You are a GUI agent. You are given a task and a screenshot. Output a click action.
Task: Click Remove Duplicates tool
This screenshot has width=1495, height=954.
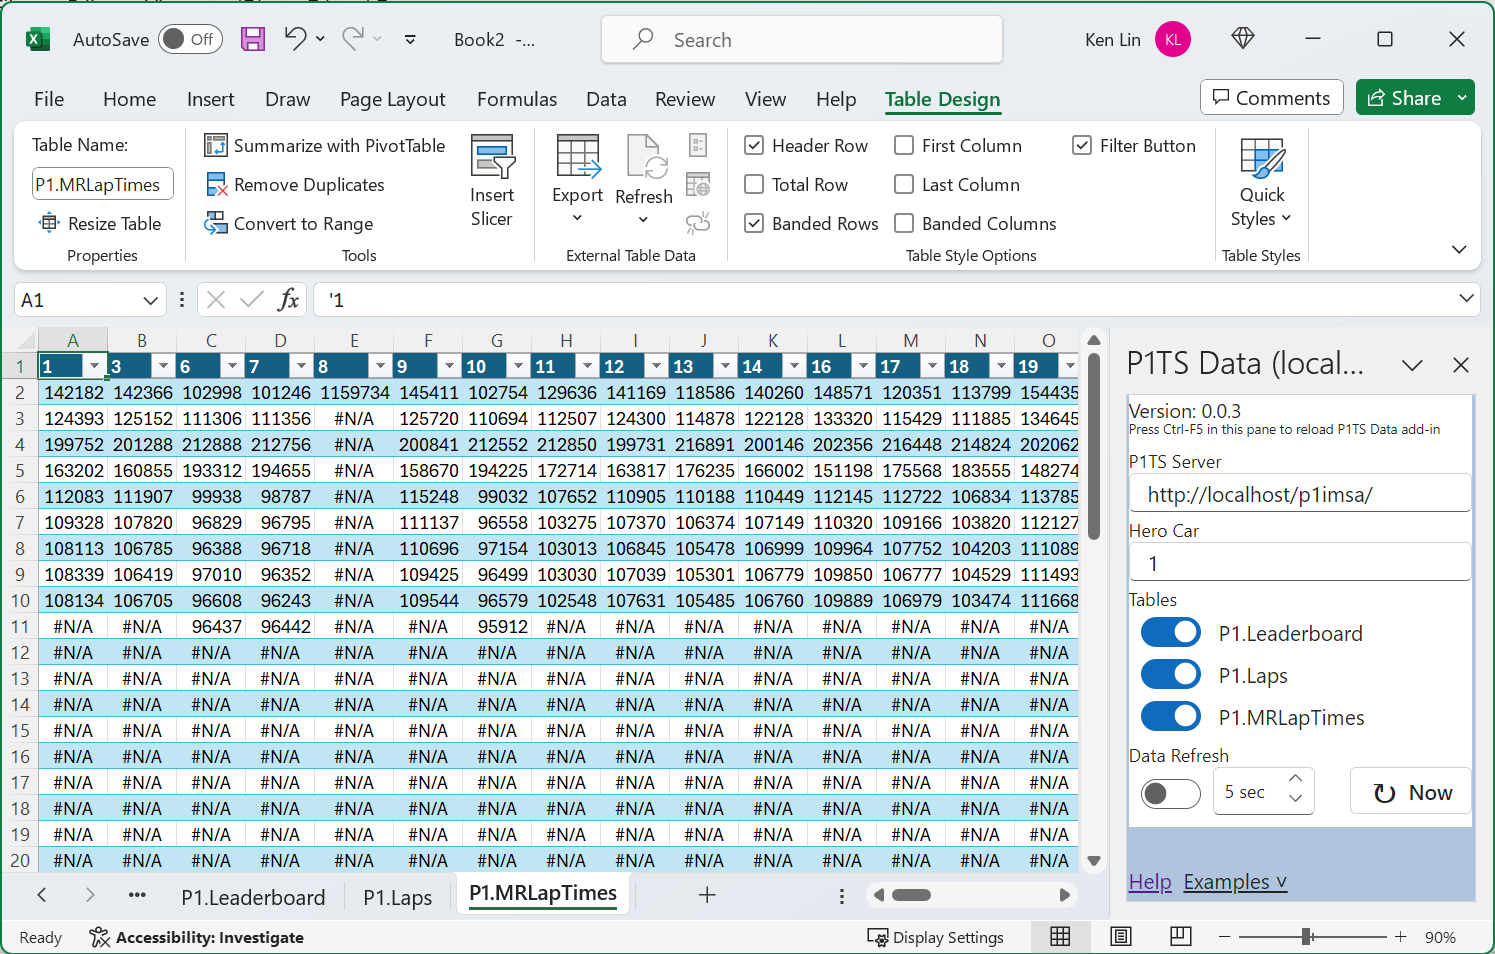pyautogui.click(x=295, y=184)
